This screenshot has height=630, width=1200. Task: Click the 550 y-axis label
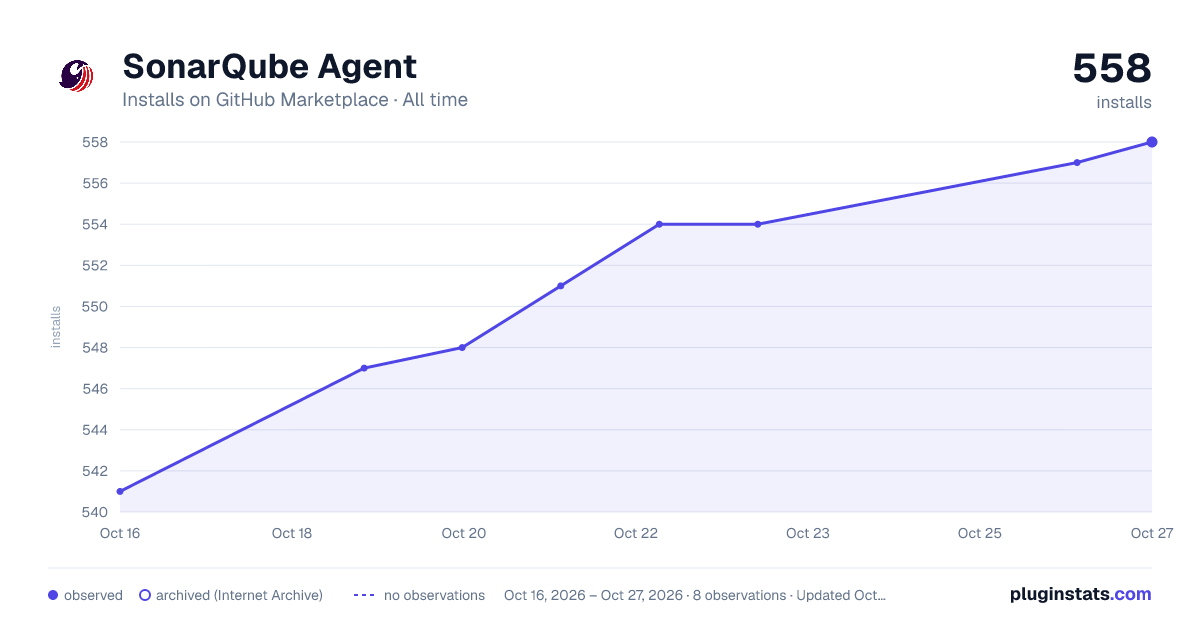(x=95, y=307)
